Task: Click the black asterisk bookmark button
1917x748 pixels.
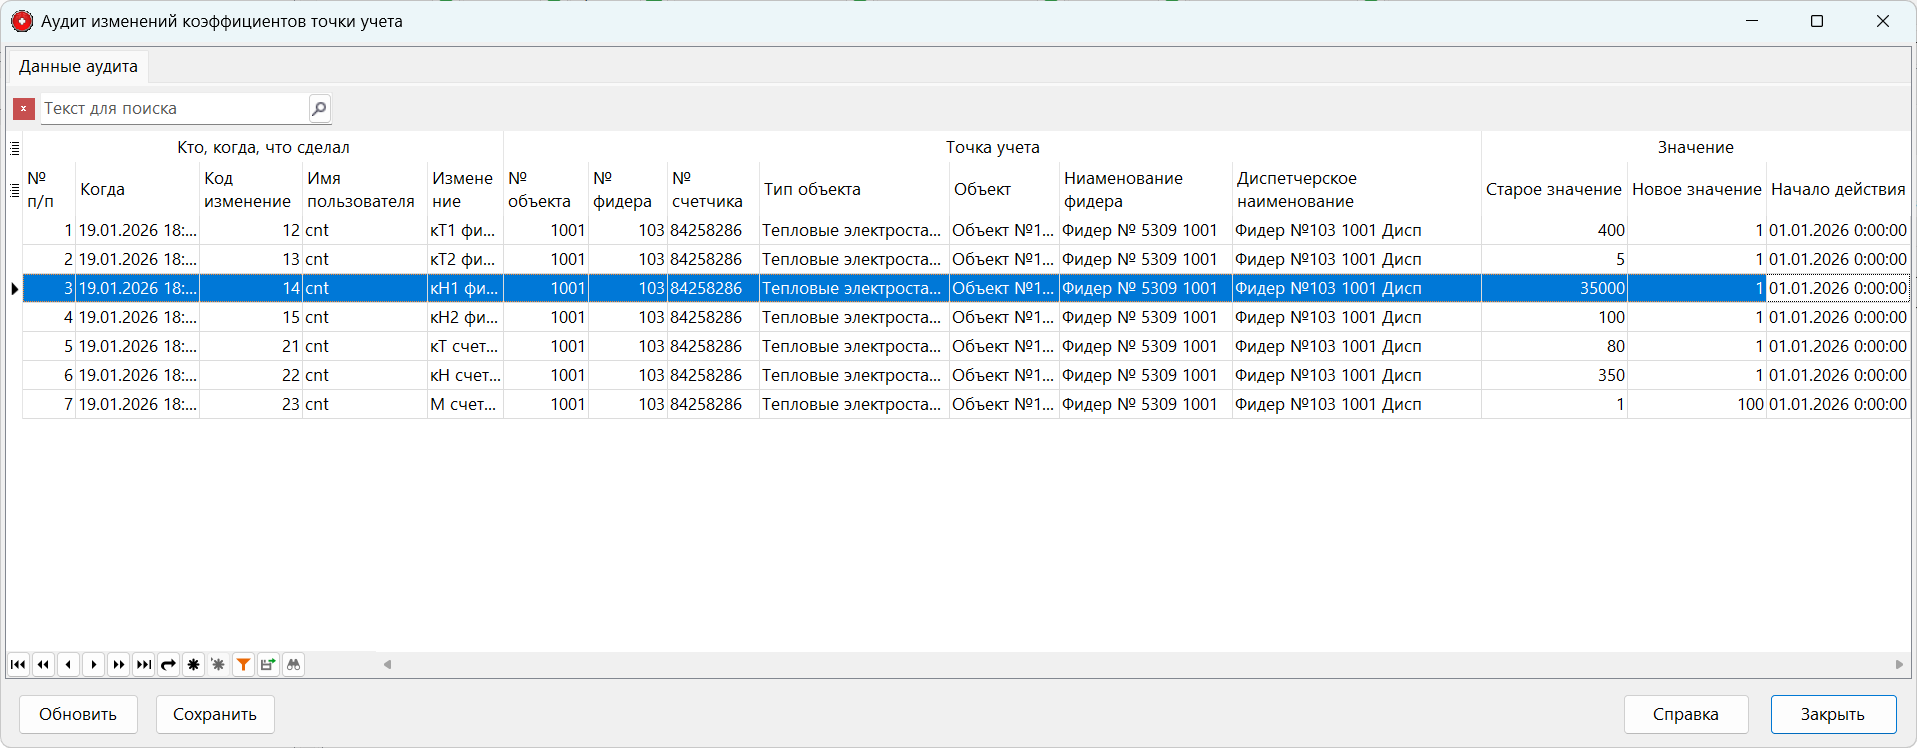Action: 194,665
